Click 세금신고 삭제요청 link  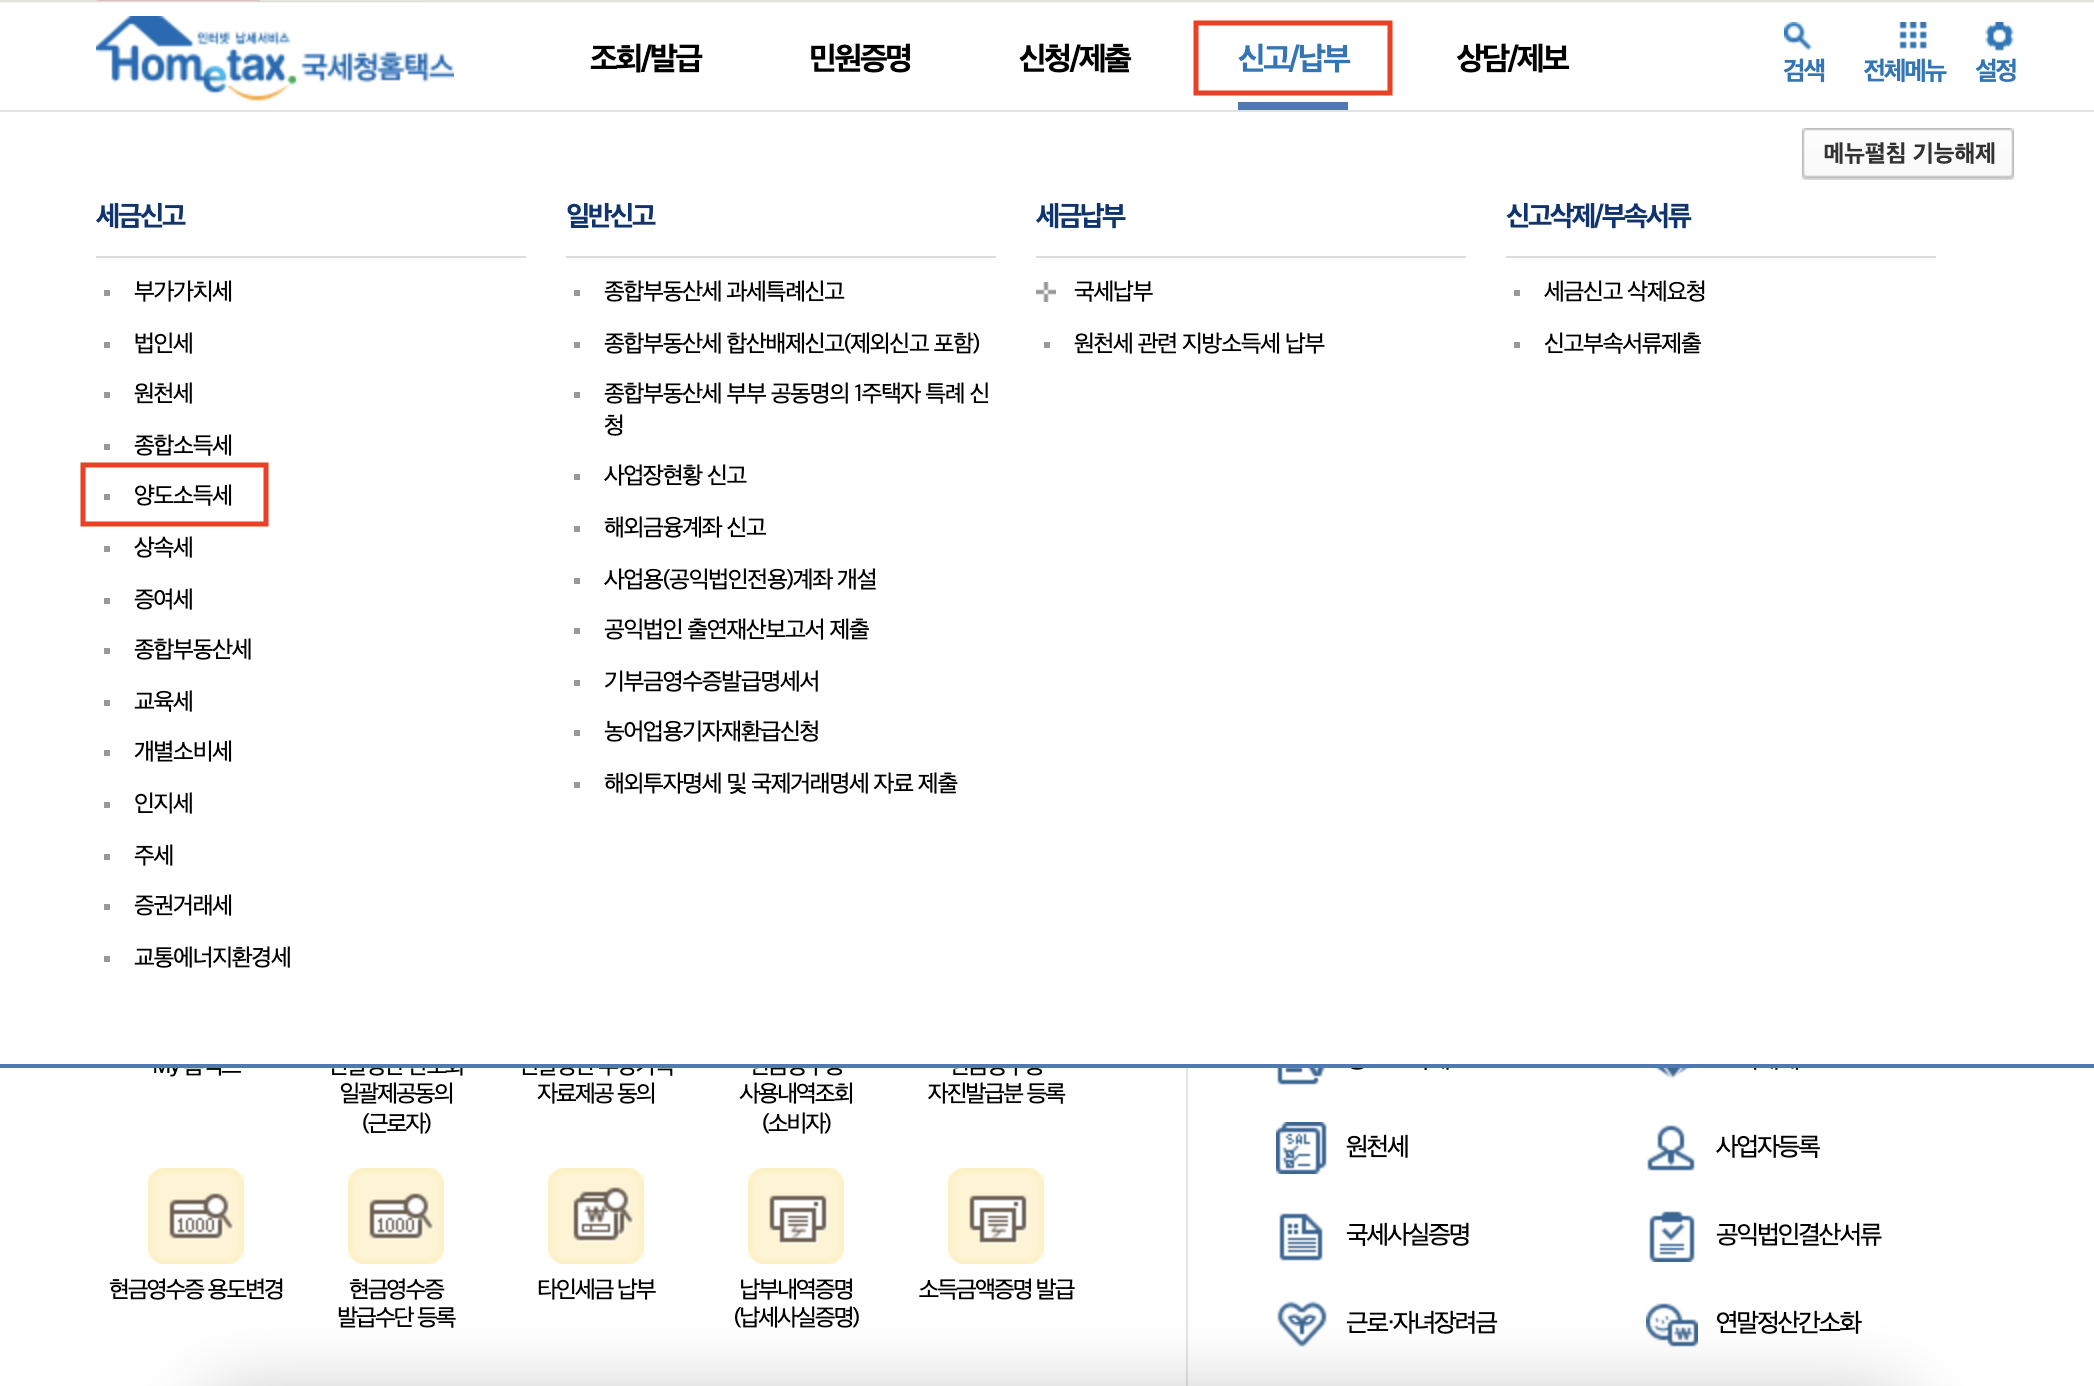tap(1624, 291)
